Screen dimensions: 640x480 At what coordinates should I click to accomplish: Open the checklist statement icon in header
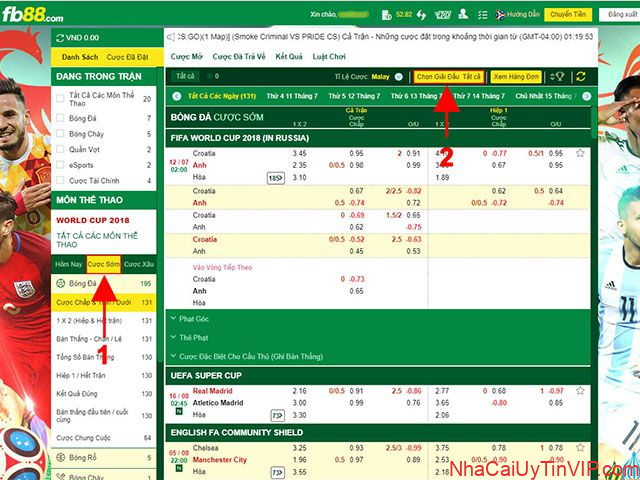point(483,15)
